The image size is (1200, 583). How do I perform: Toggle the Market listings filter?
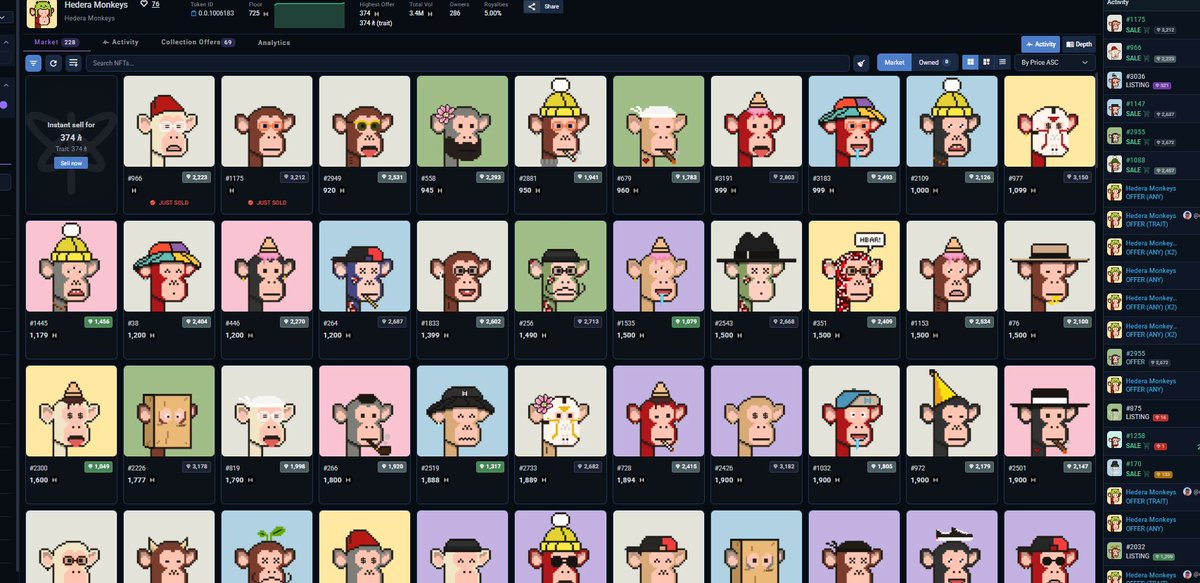(894, 62)
